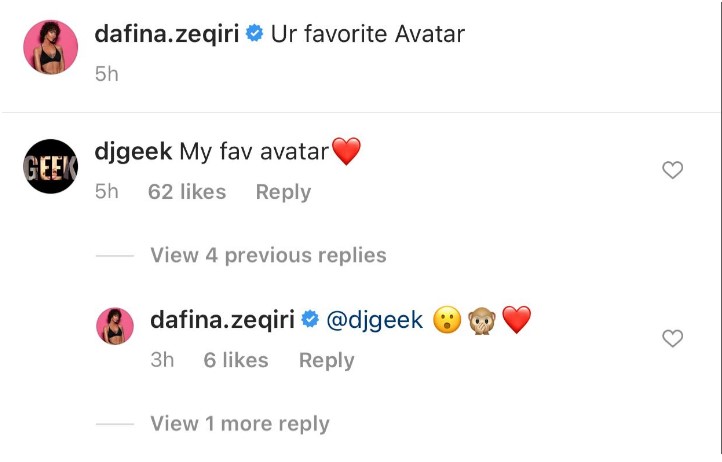Open dafina.zeqiri's small avatar in the reply
The width and height of the screenshot is (722, 462).
[115, 327]
